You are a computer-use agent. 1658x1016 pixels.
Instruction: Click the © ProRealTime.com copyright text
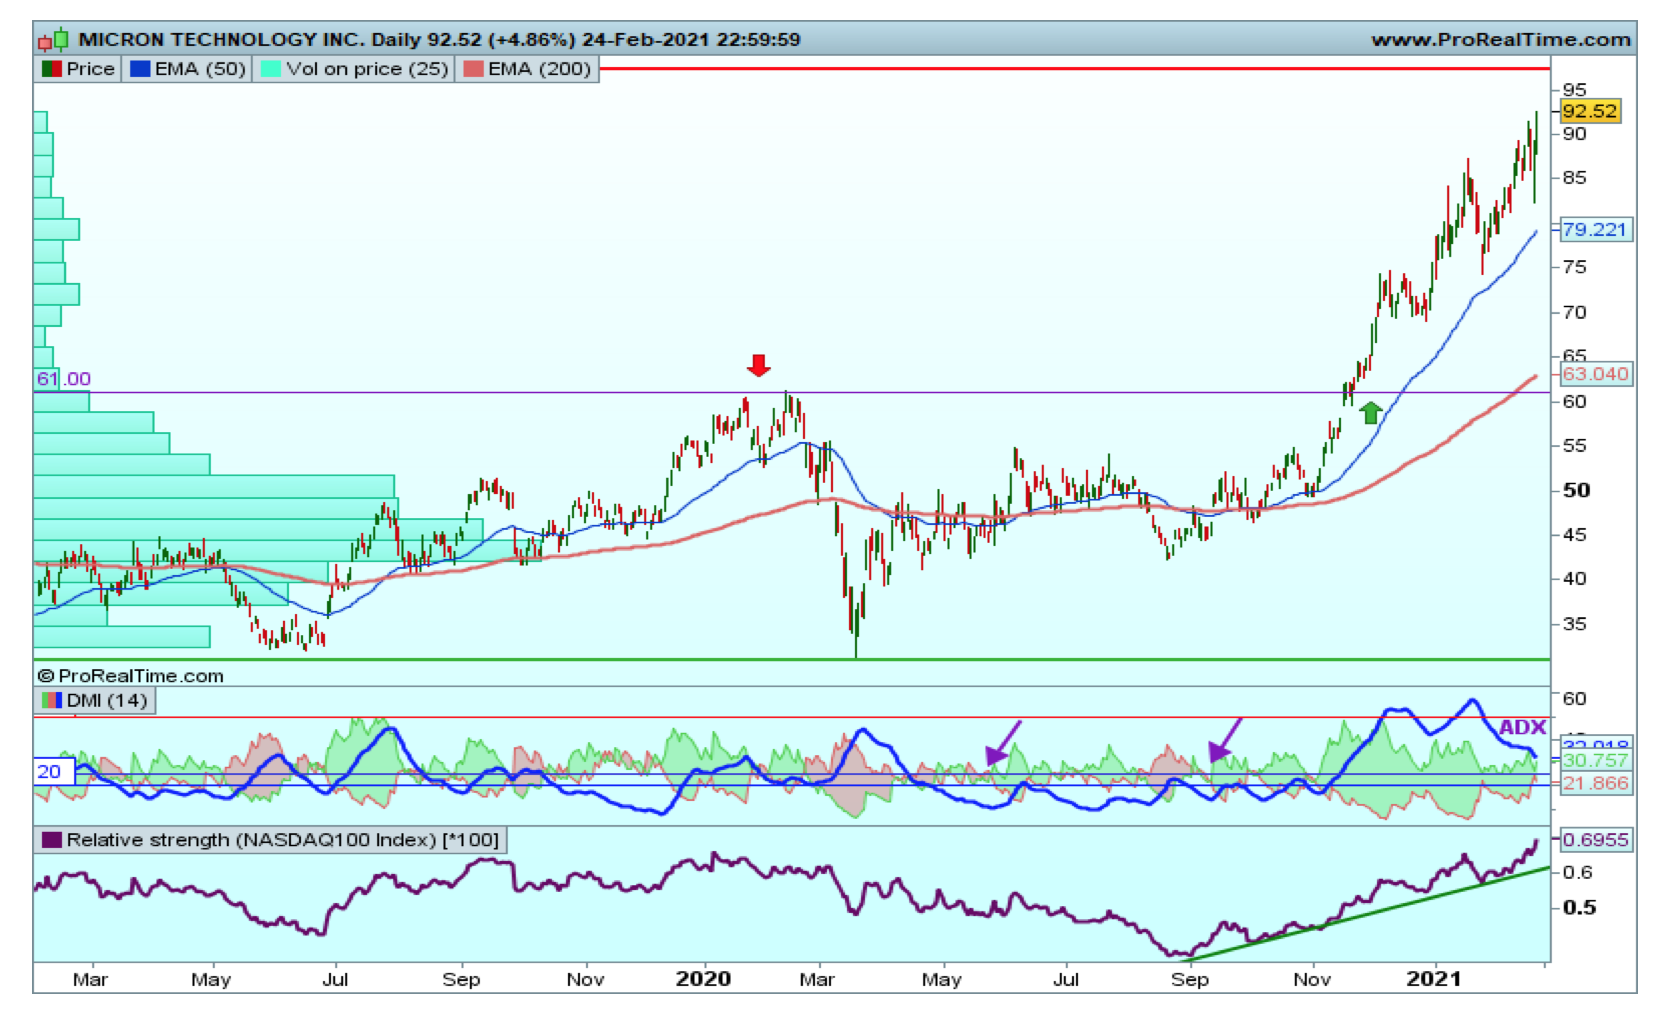coord(131,676)
